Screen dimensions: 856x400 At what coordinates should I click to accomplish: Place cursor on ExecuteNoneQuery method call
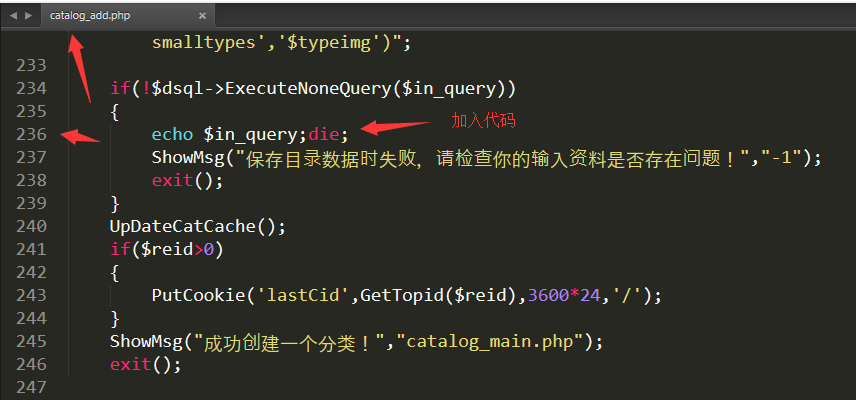click(306, 88)
